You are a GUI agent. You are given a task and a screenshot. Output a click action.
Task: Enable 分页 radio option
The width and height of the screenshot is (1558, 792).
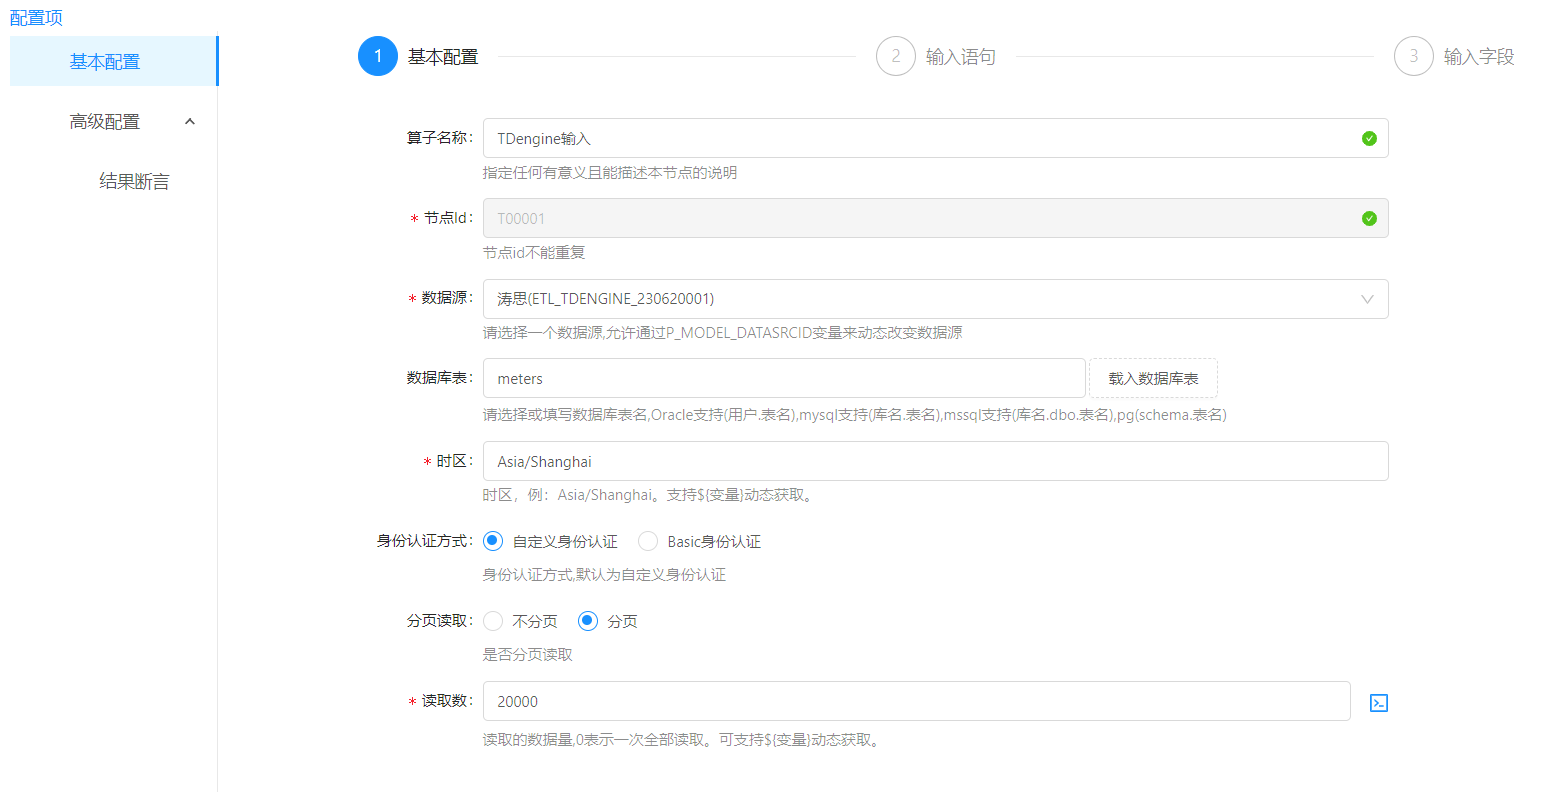[x=588, y=621]
